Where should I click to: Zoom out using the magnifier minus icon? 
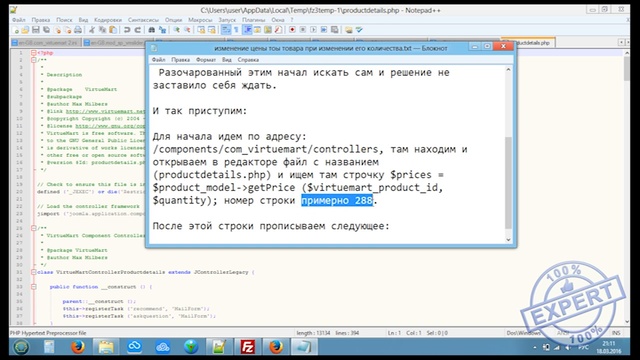coord(187,30)
